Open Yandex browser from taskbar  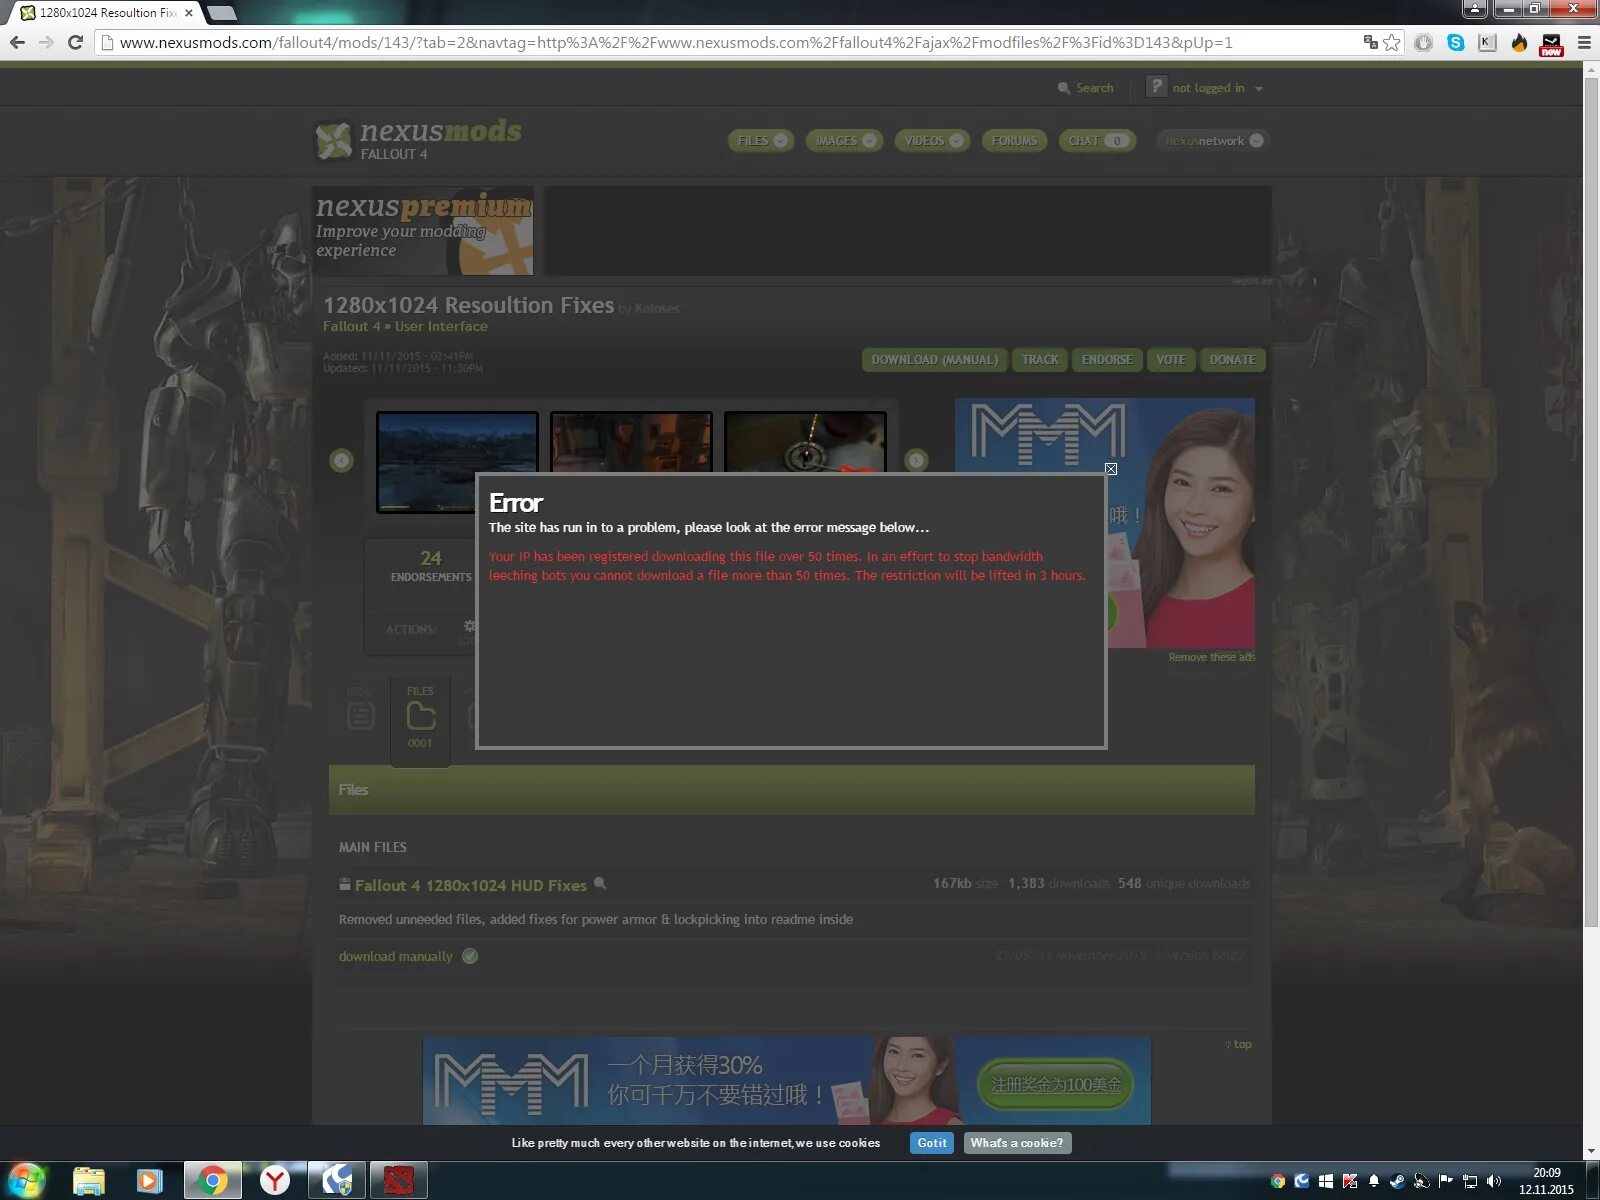275,1181
